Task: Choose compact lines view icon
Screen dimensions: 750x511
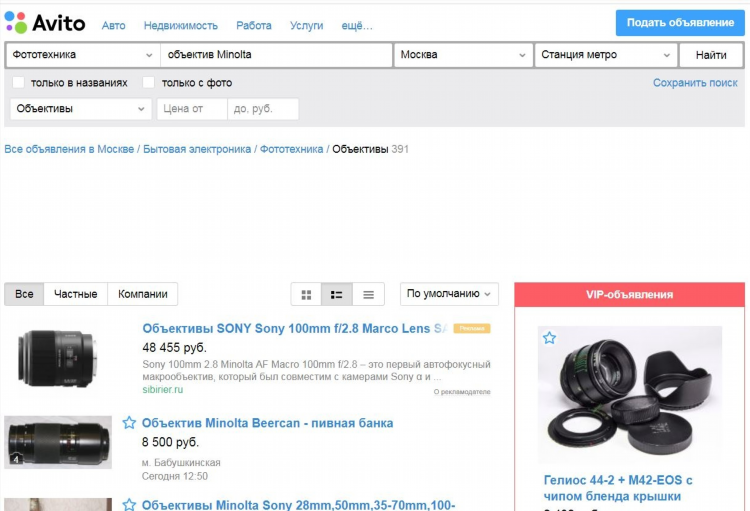Action: pyautogui.click(x=368, y=294)
